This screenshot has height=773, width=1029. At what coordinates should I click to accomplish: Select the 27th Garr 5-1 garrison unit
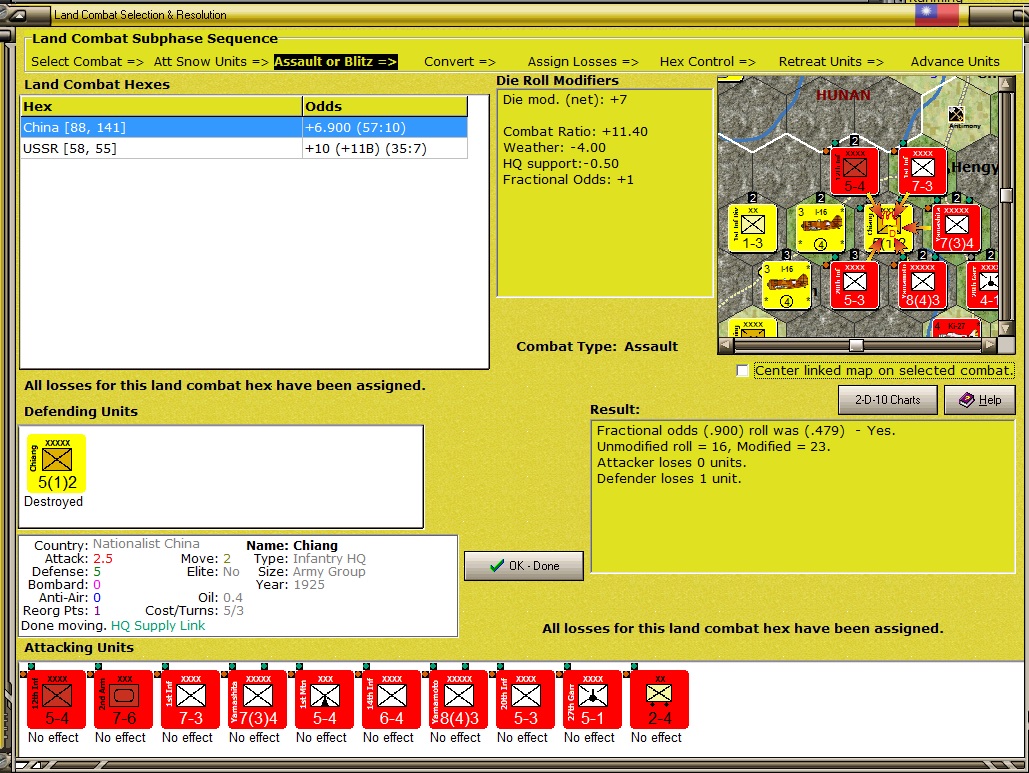592,699
